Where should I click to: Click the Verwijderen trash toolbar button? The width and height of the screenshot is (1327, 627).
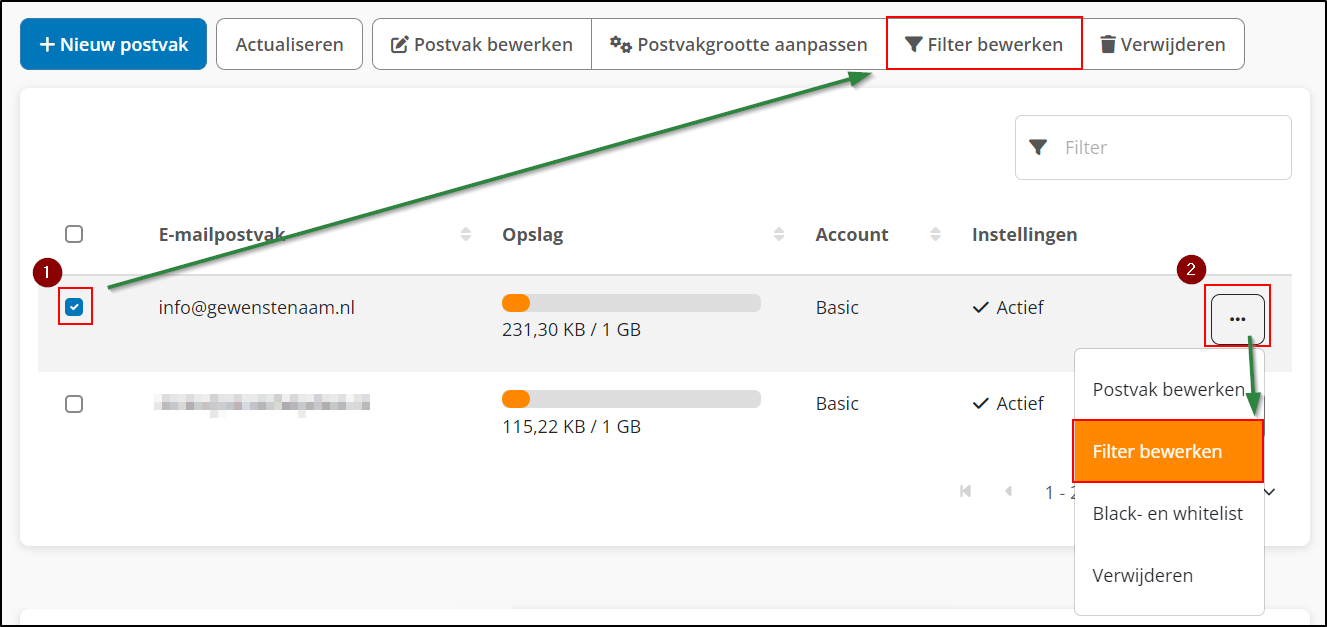1162,44
